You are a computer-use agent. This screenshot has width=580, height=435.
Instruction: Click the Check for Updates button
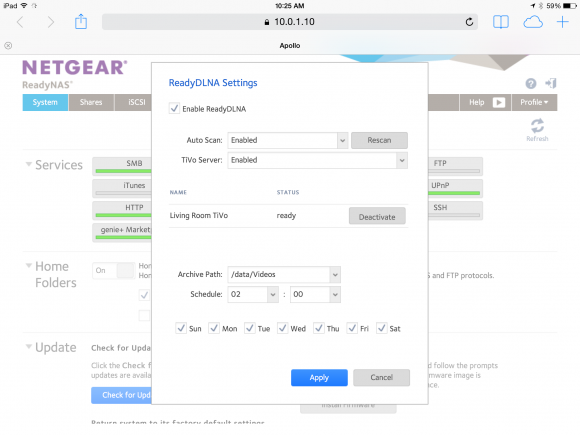click(122, 395)
